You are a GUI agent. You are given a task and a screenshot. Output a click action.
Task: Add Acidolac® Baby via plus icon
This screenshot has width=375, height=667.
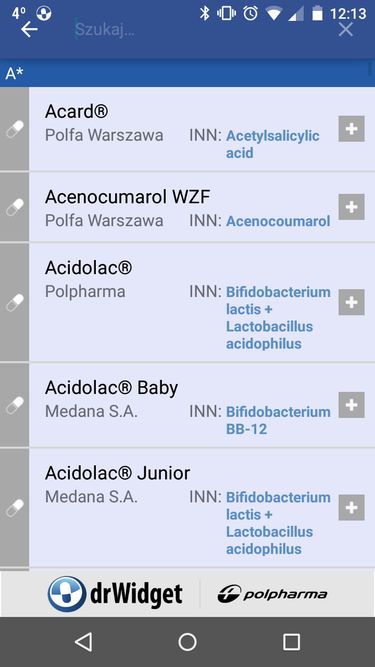351,405
